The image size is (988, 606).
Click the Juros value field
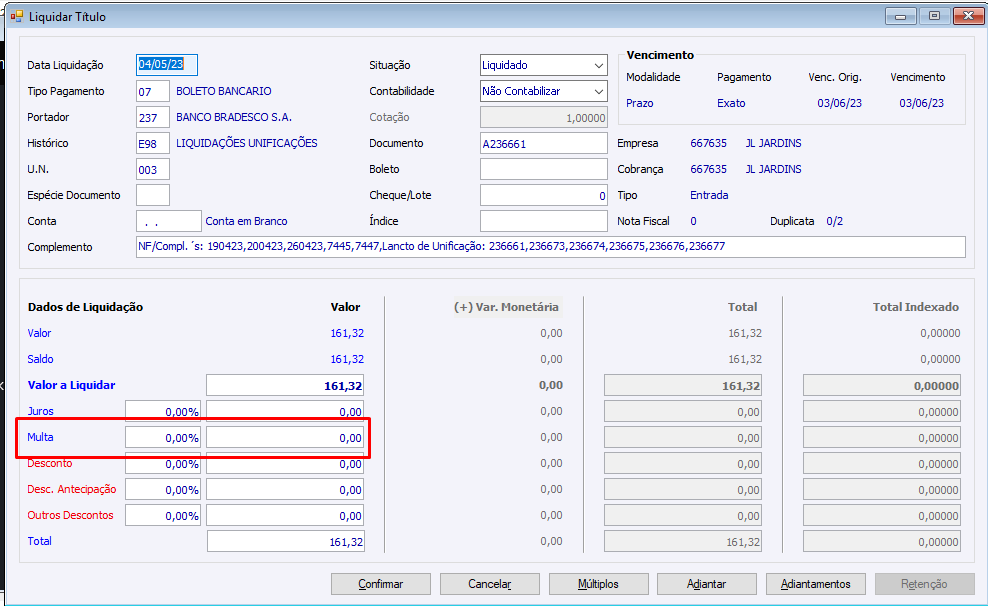pos(285,411)
